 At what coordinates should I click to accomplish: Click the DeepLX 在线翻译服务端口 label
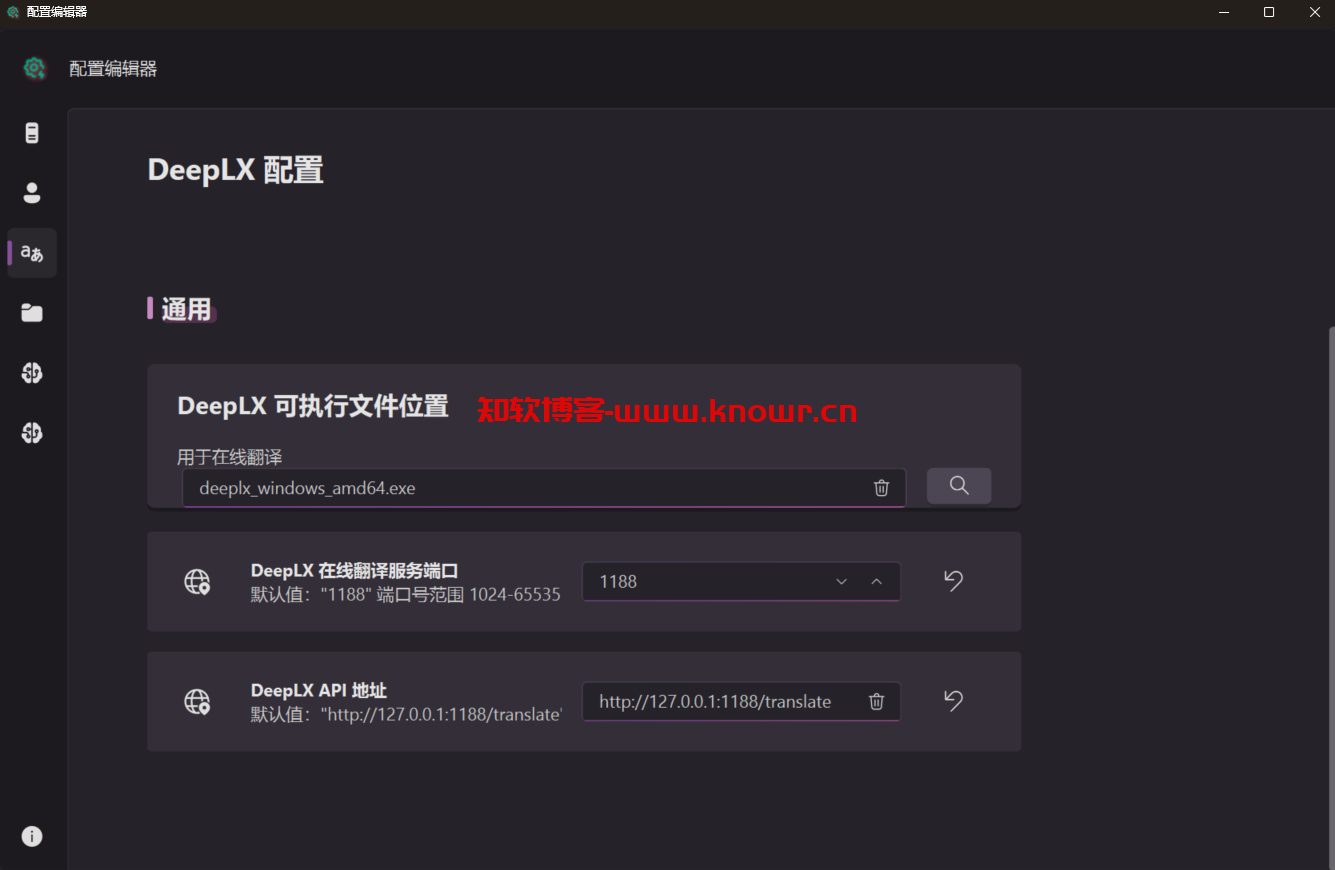tap(354, 571)
